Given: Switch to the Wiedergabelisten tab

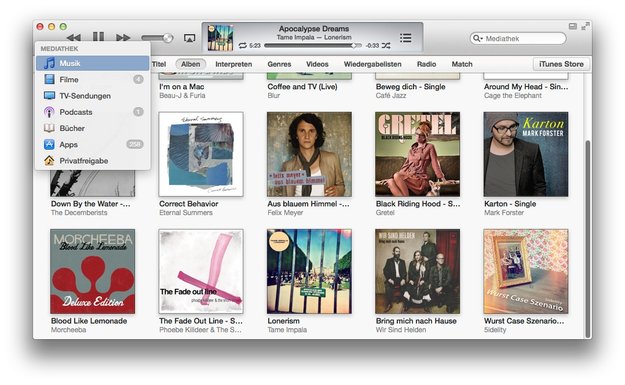Looking at the screenshot, I should [372, 64].
